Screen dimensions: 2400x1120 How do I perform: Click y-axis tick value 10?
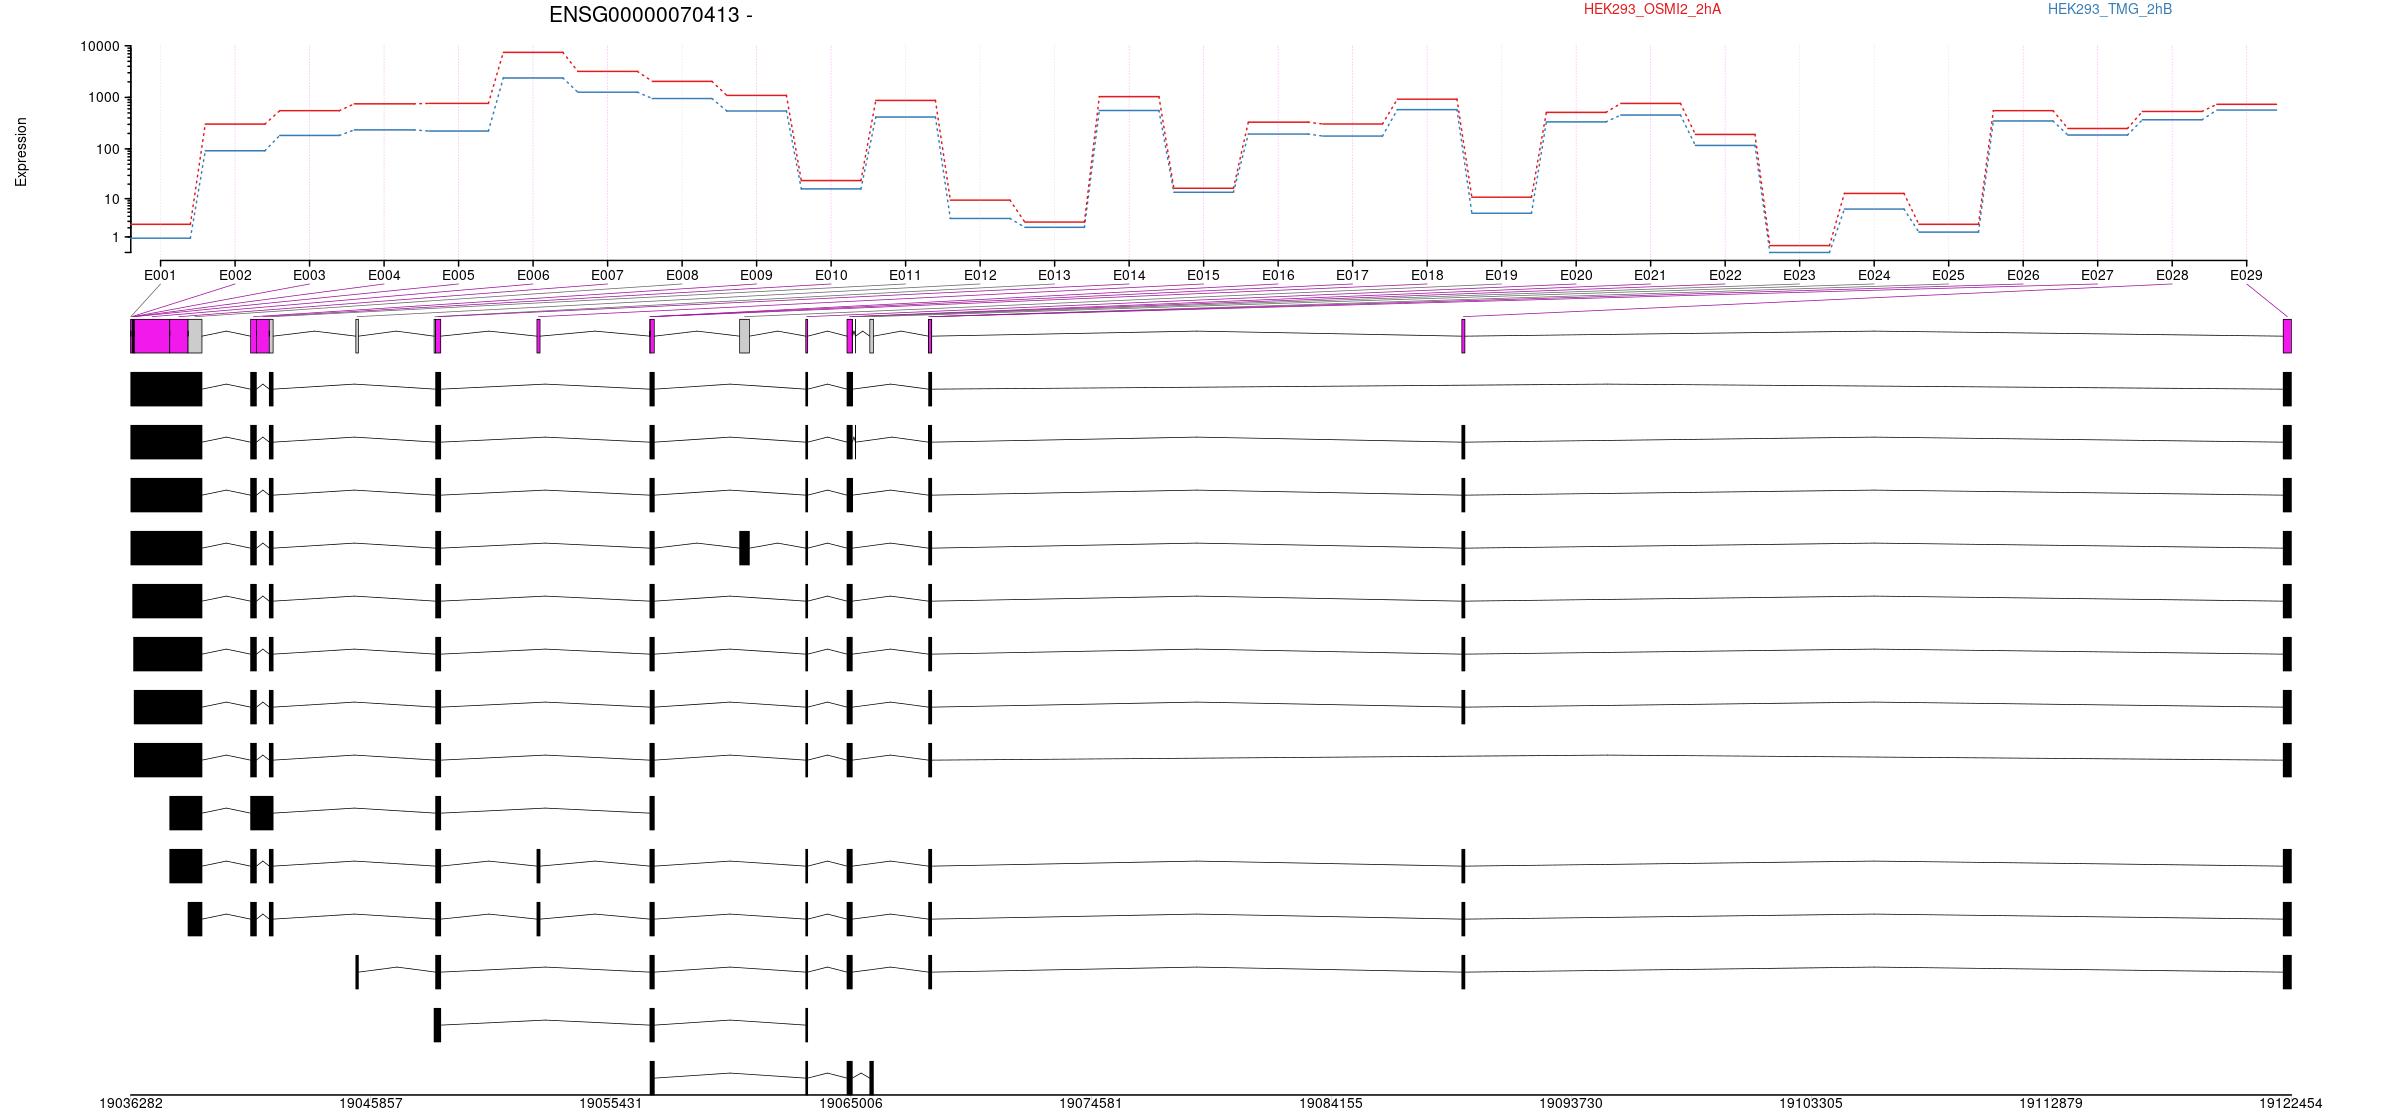pyautogui.click(x=112, y=200)
